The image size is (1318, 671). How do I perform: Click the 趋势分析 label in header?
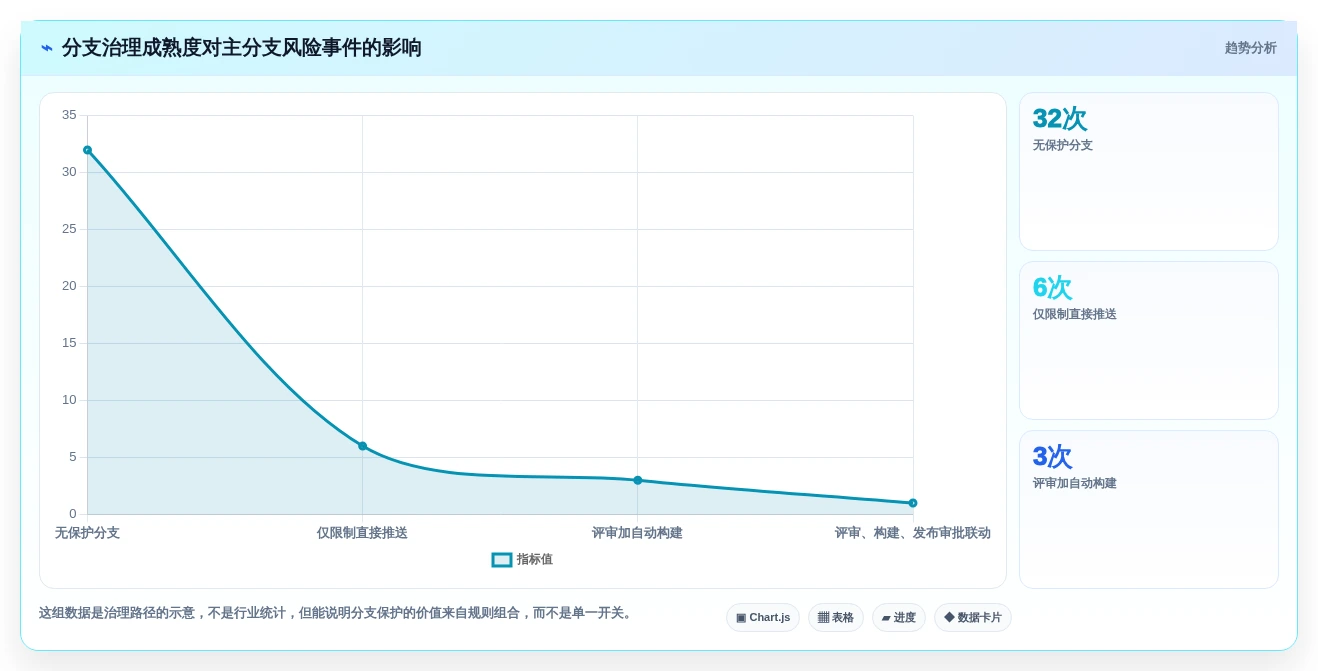1250,48
